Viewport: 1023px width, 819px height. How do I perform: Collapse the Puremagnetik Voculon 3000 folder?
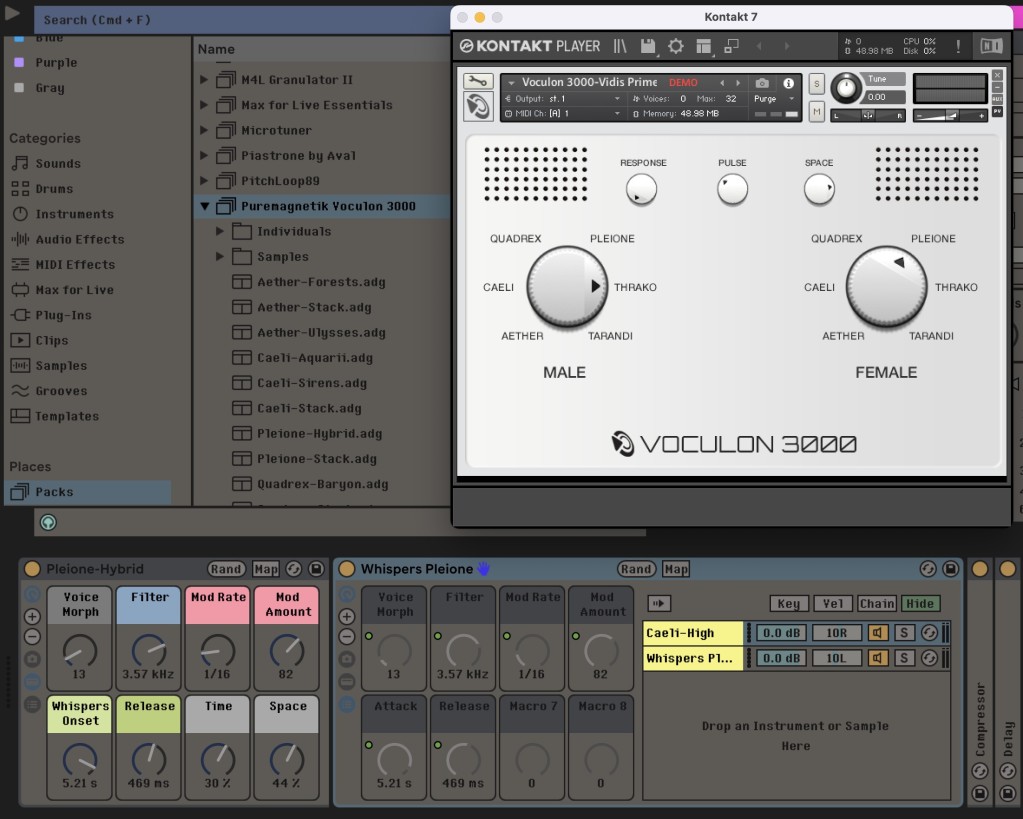[x=205, y=207]
